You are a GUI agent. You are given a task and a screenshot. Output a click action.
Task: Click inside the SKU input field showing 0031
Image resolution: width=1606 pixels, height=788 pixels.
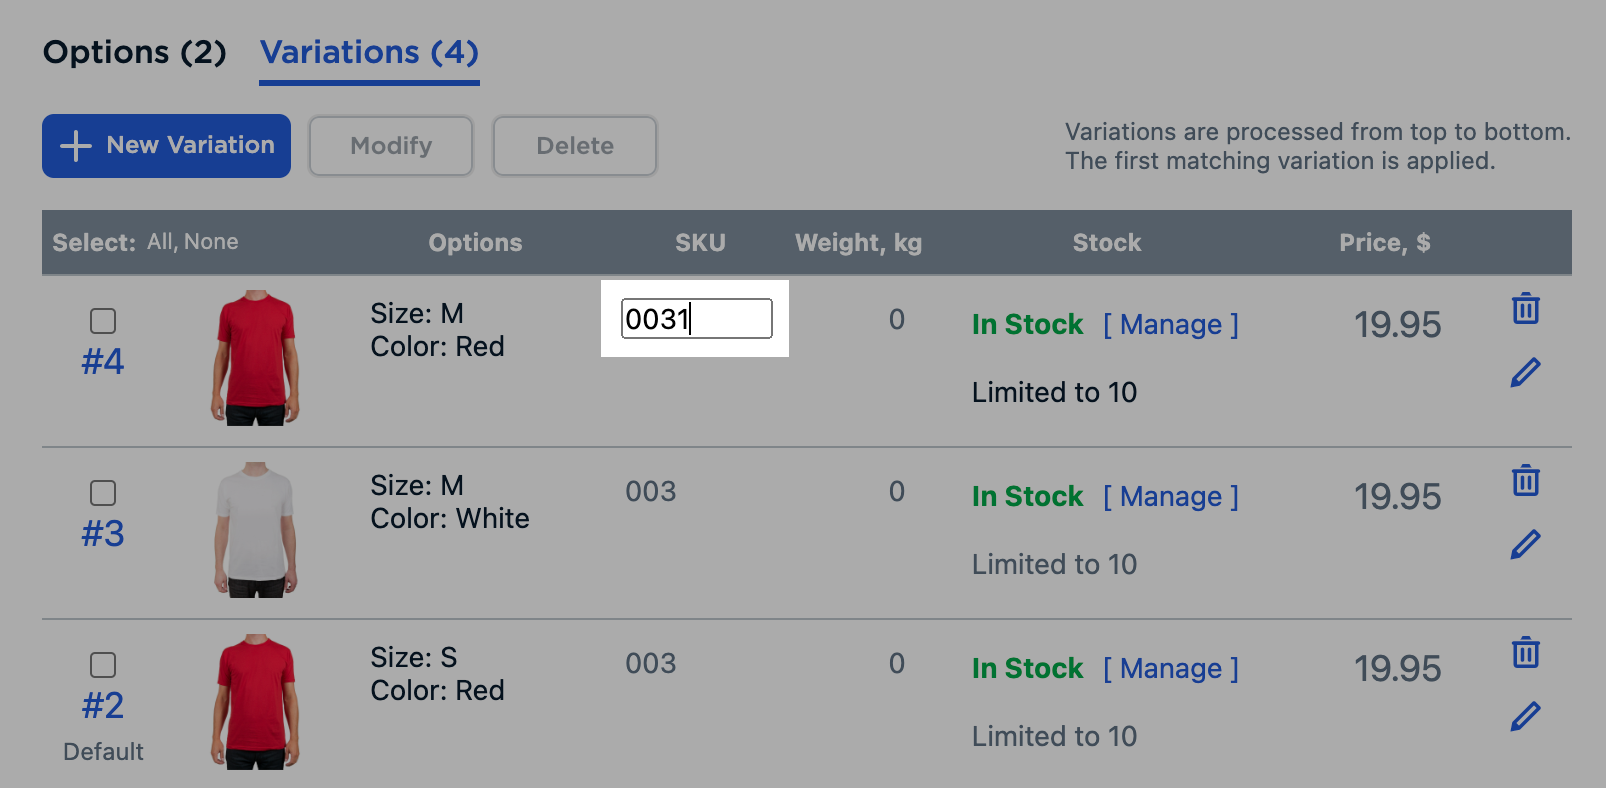pyautogui.click(x=695, y=318)
